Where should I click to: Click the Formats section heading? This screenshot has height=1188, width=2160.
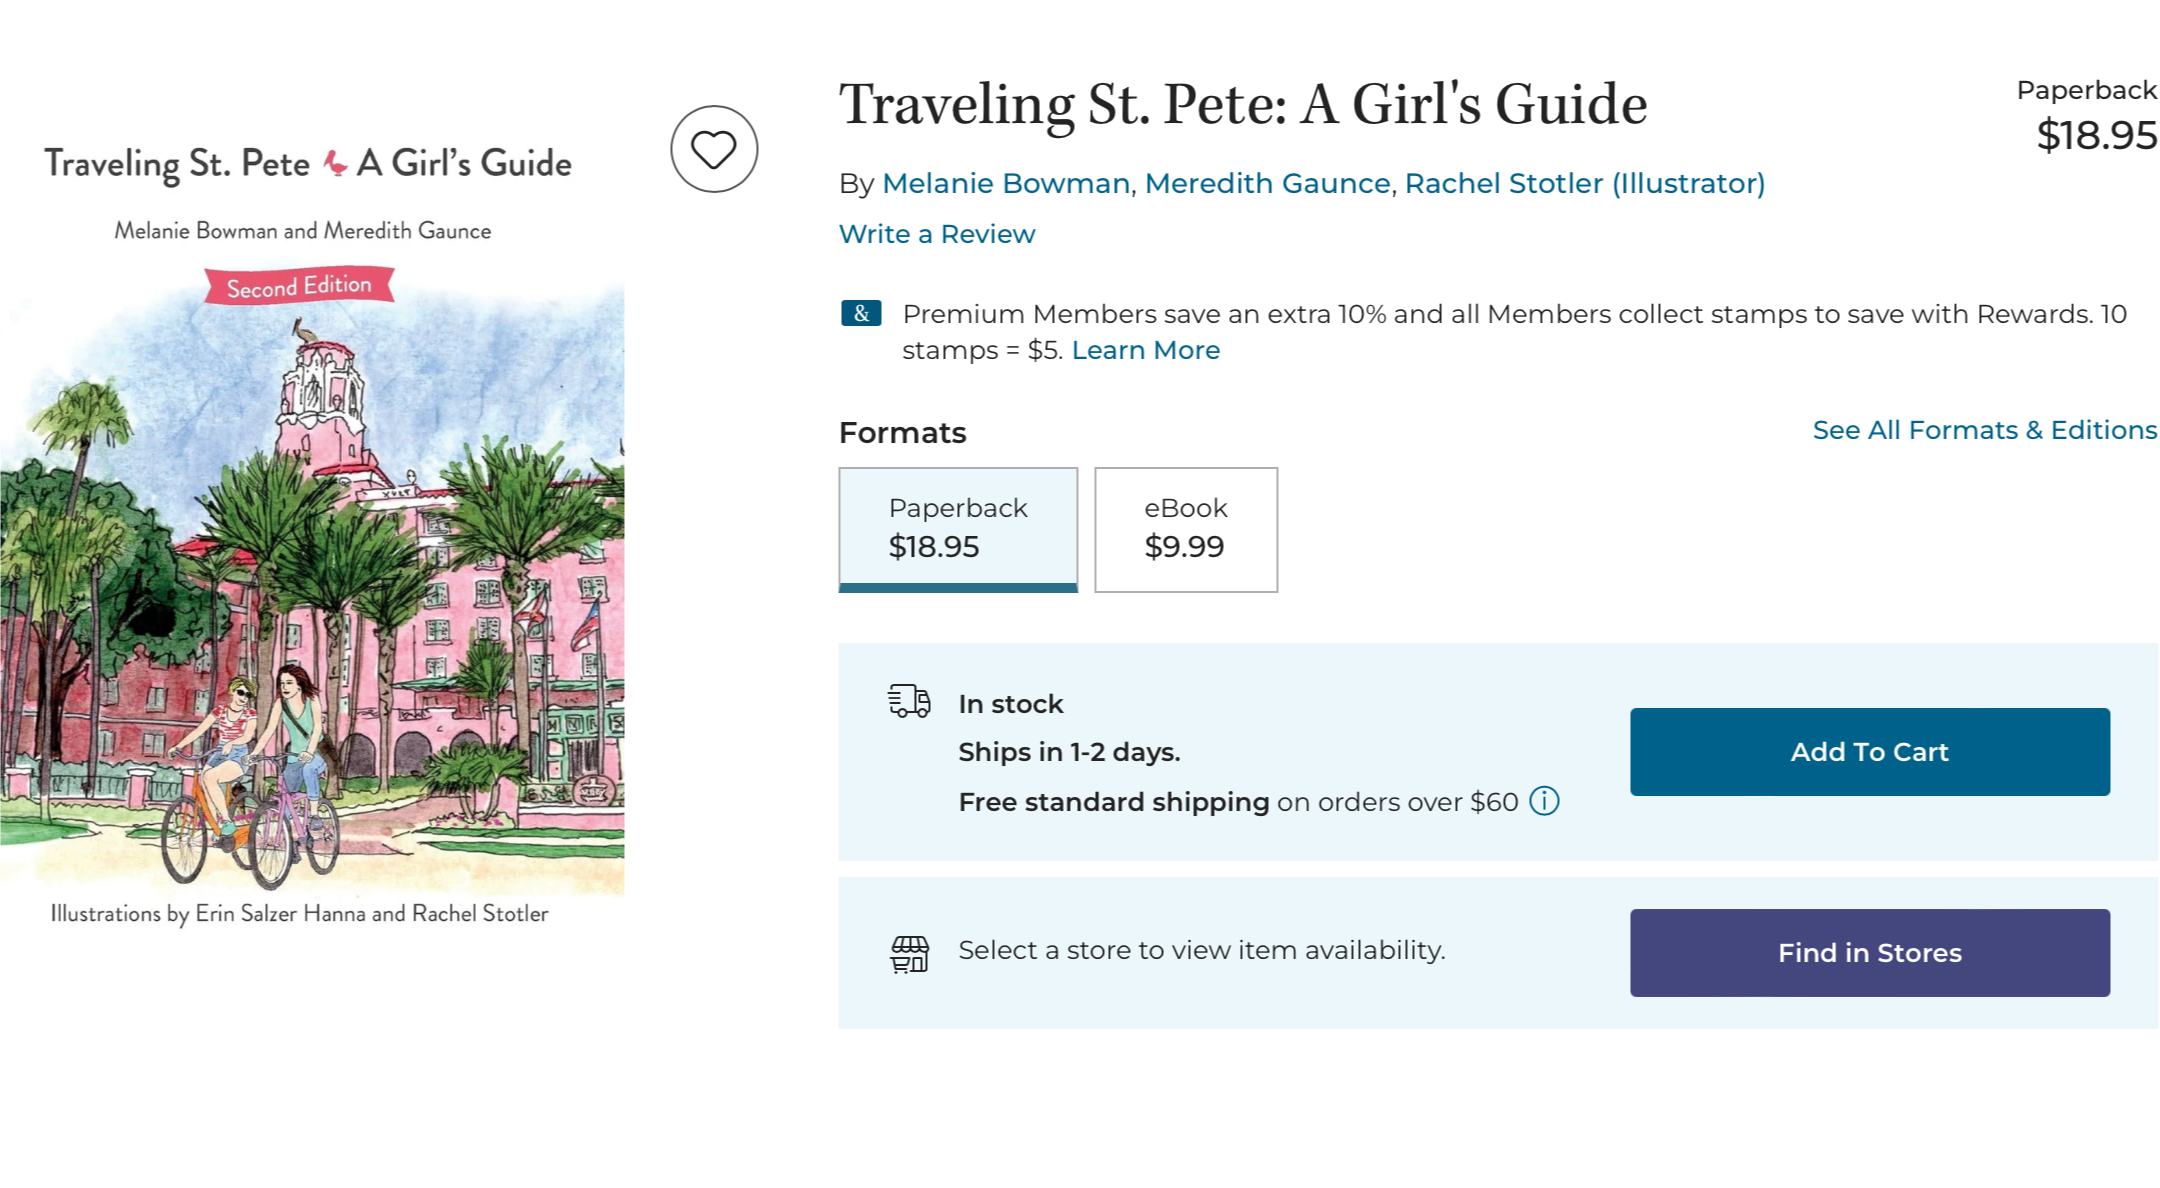pos(902,433)
